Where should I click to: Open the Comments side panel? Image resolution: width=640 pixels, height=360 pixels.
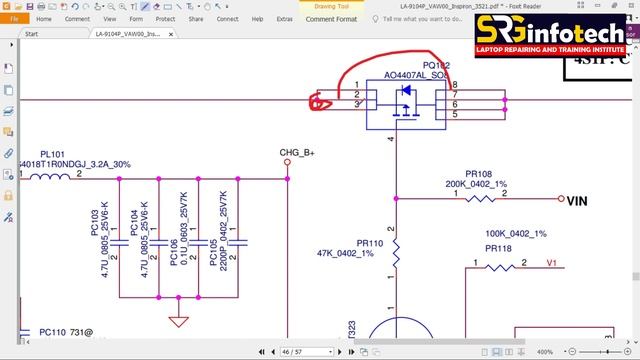pos(8,132)
